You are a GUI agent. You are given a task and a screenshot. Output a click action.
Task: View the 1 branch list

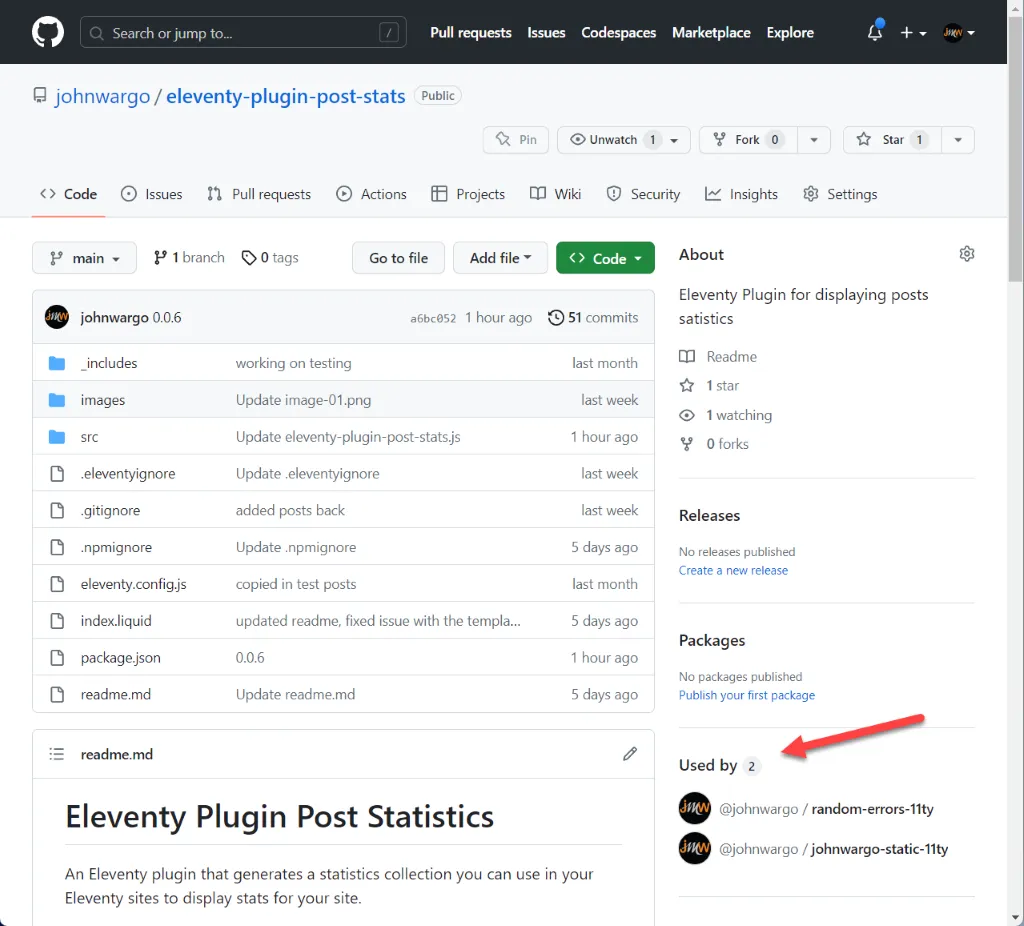[189, 258]
